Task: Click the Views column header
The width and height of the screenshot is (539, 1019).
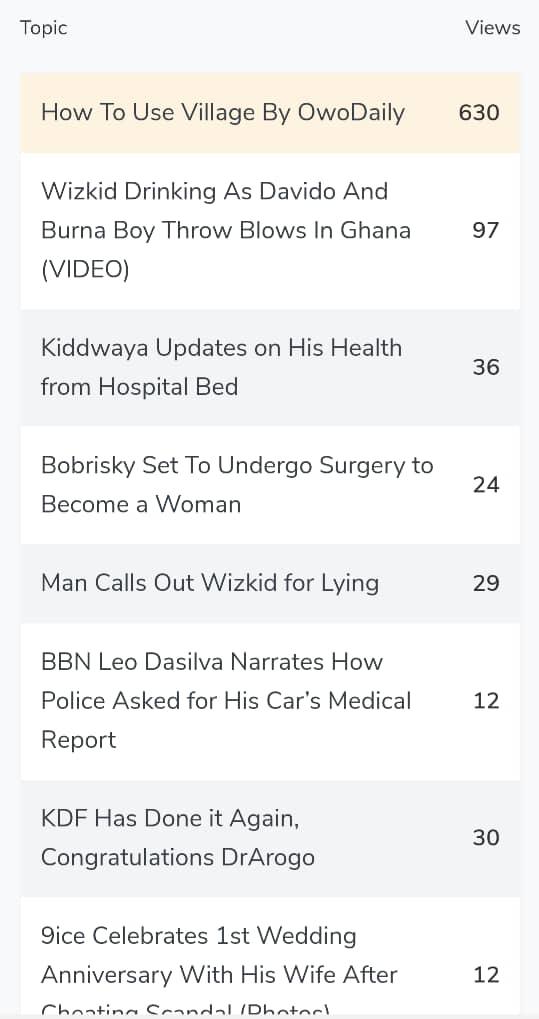Action: click(493, 28)
